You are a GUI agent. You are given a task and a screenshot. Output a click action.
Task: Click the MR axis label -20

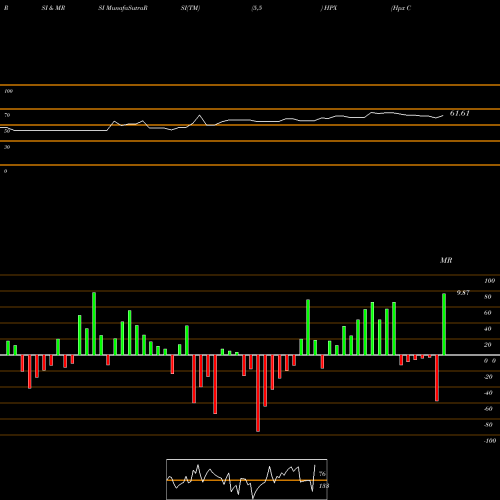488,377
